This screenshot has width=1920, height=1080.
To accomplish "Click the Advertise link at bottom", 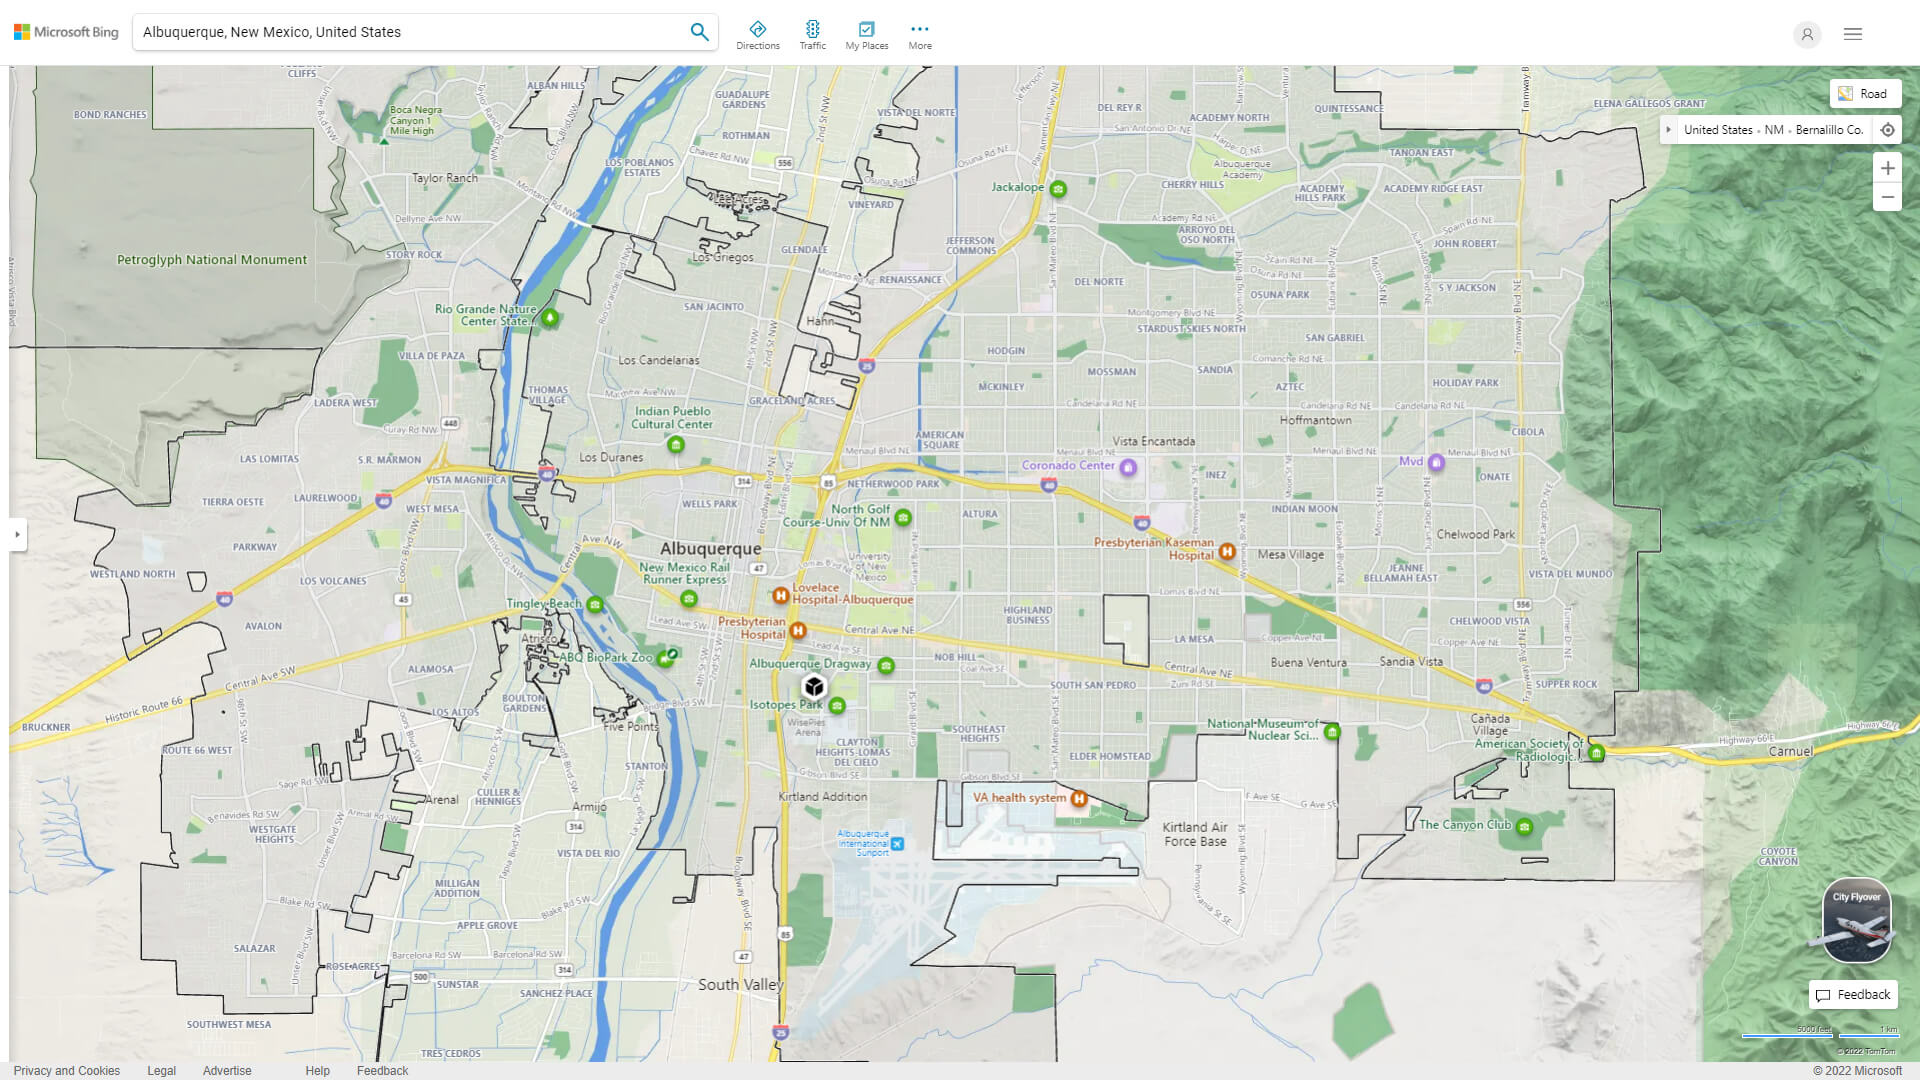I will [225, 1071].
